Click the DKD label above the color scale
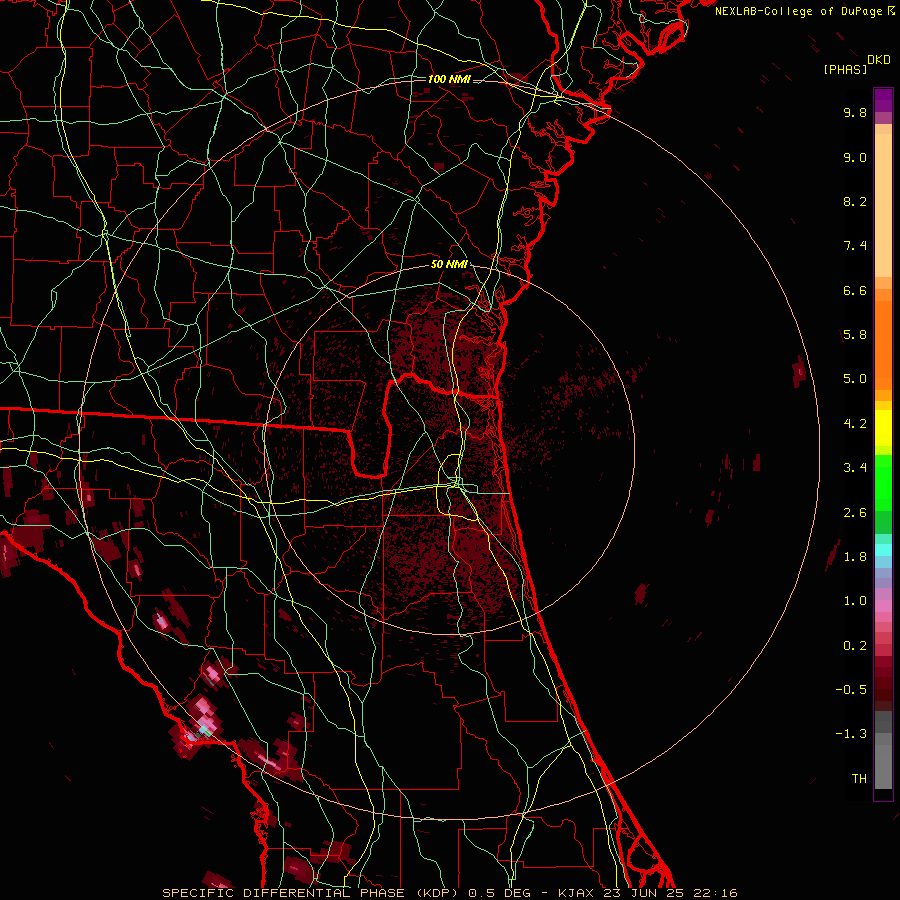Screen dimensions: 900x900 879,60
